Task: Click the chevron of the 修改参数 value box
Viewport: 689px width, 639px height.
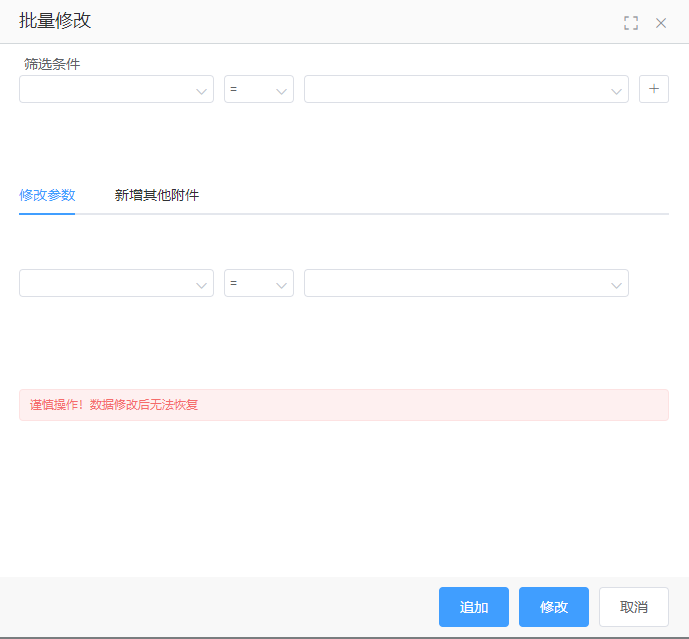Action: pyautogui.click(x=616, y=284)
